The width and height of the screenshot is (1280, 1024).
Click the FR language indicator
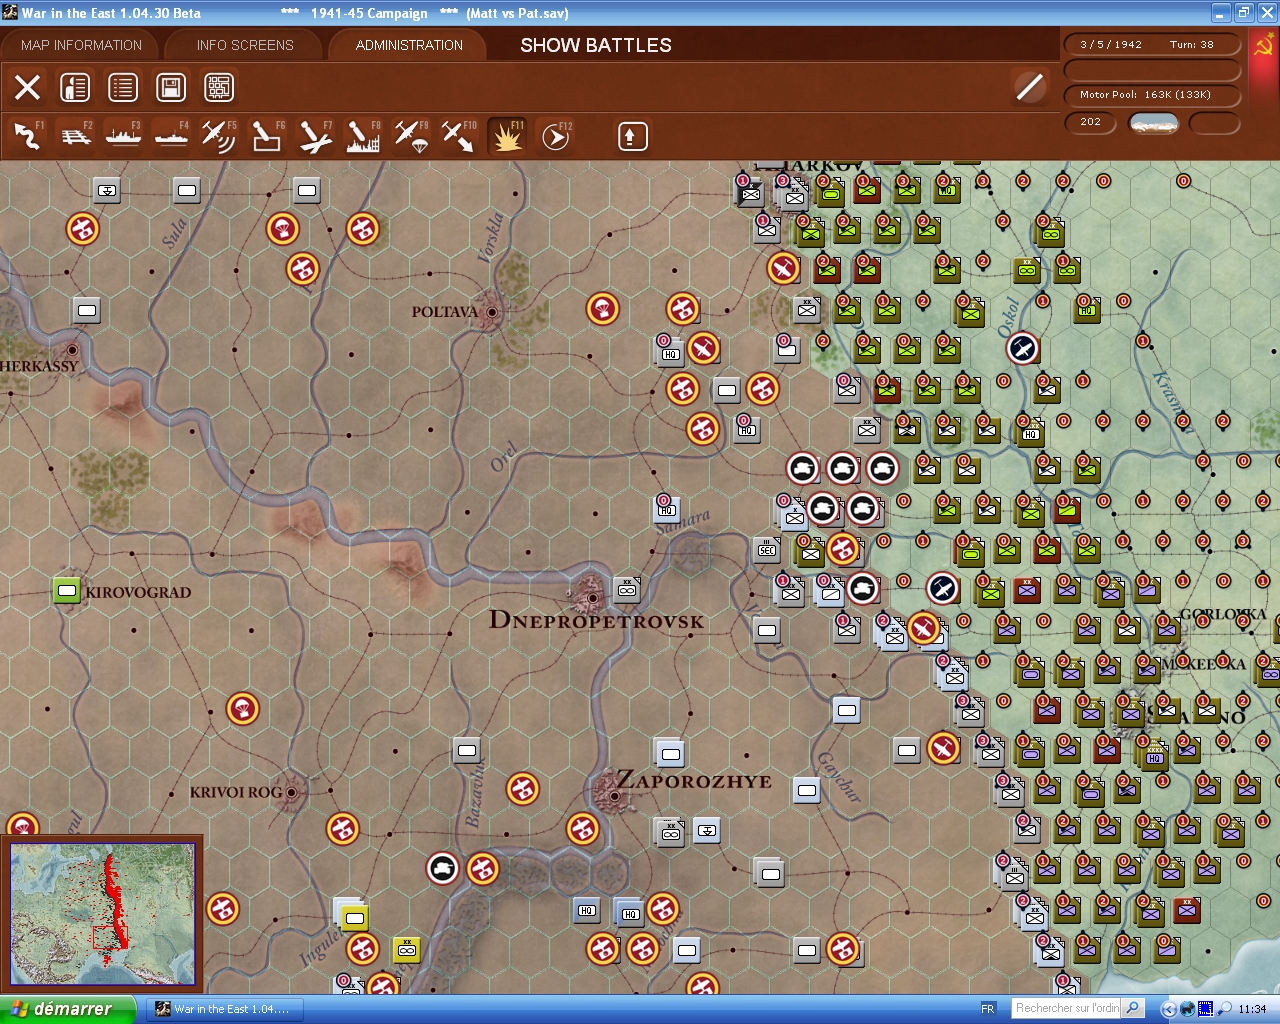click(x=988, y=1009)
